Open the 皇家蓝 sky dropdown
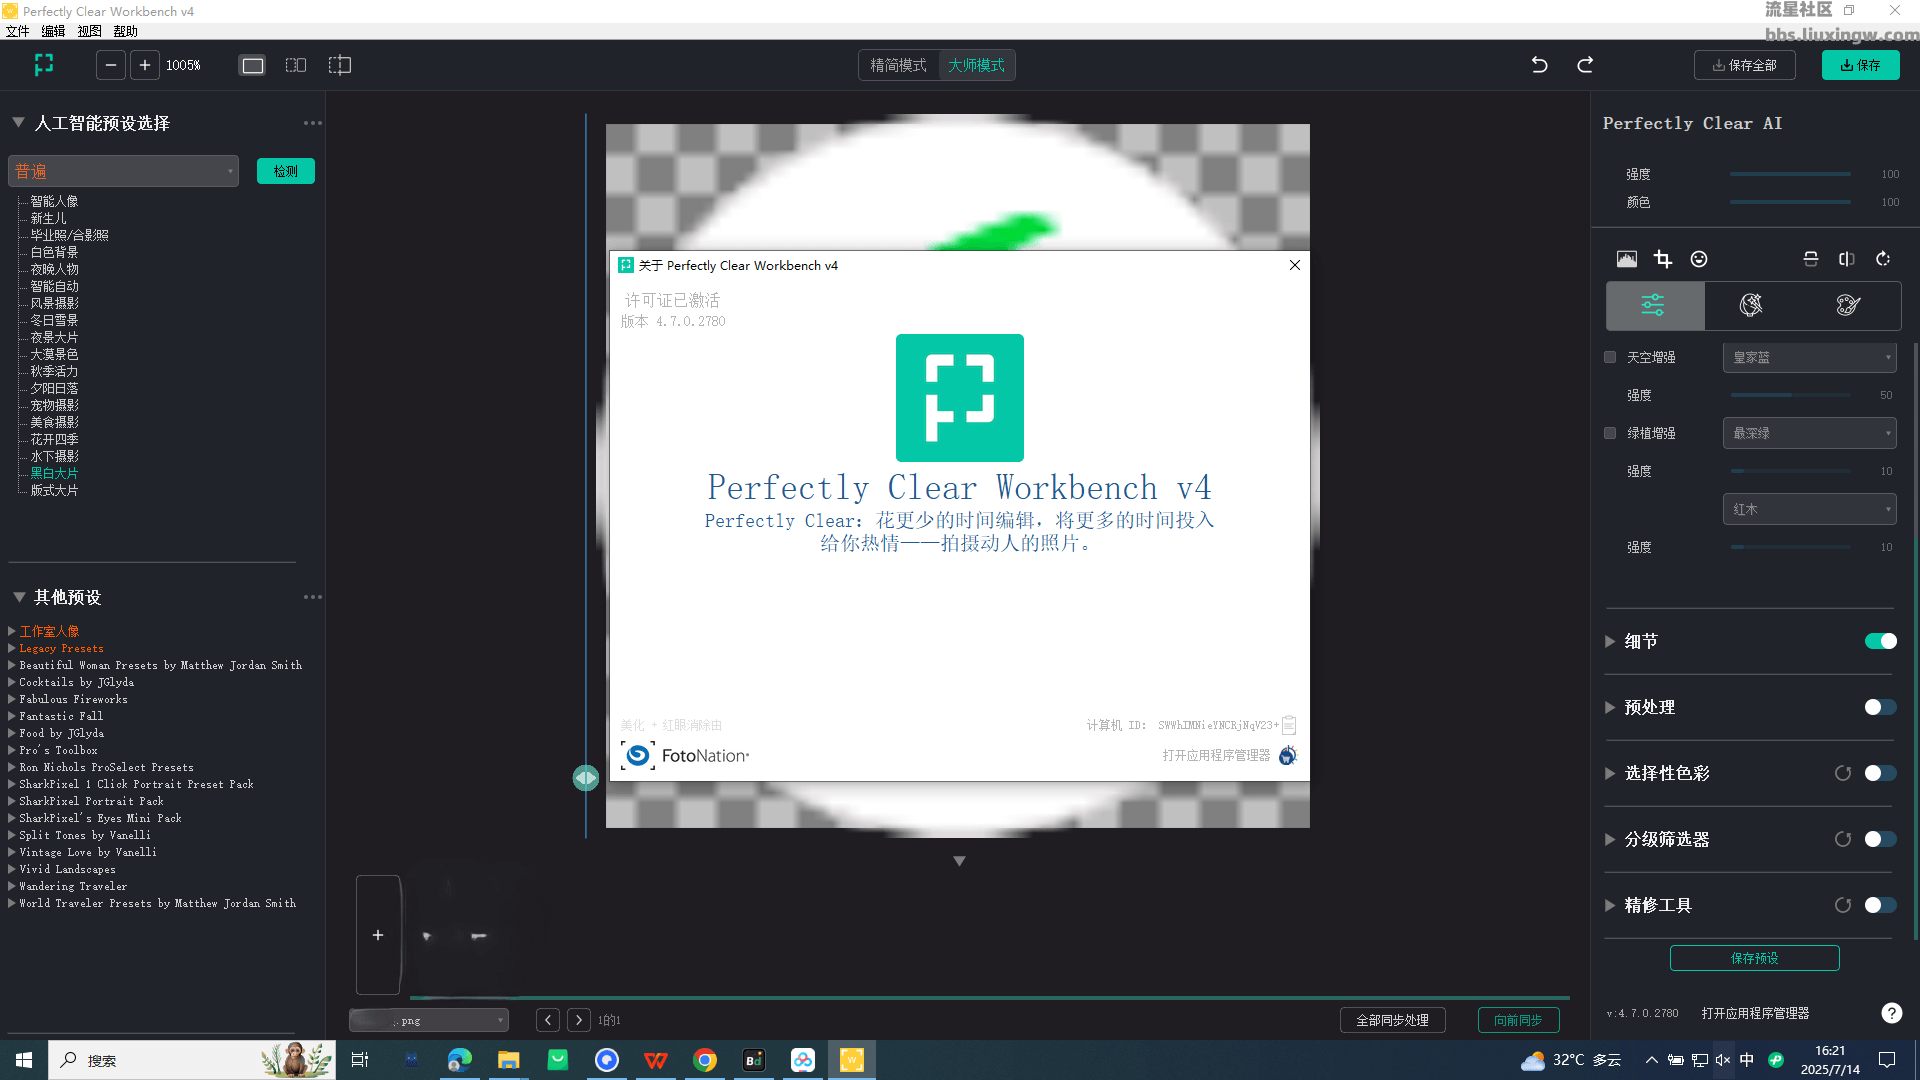 (x=1810, y=357)
